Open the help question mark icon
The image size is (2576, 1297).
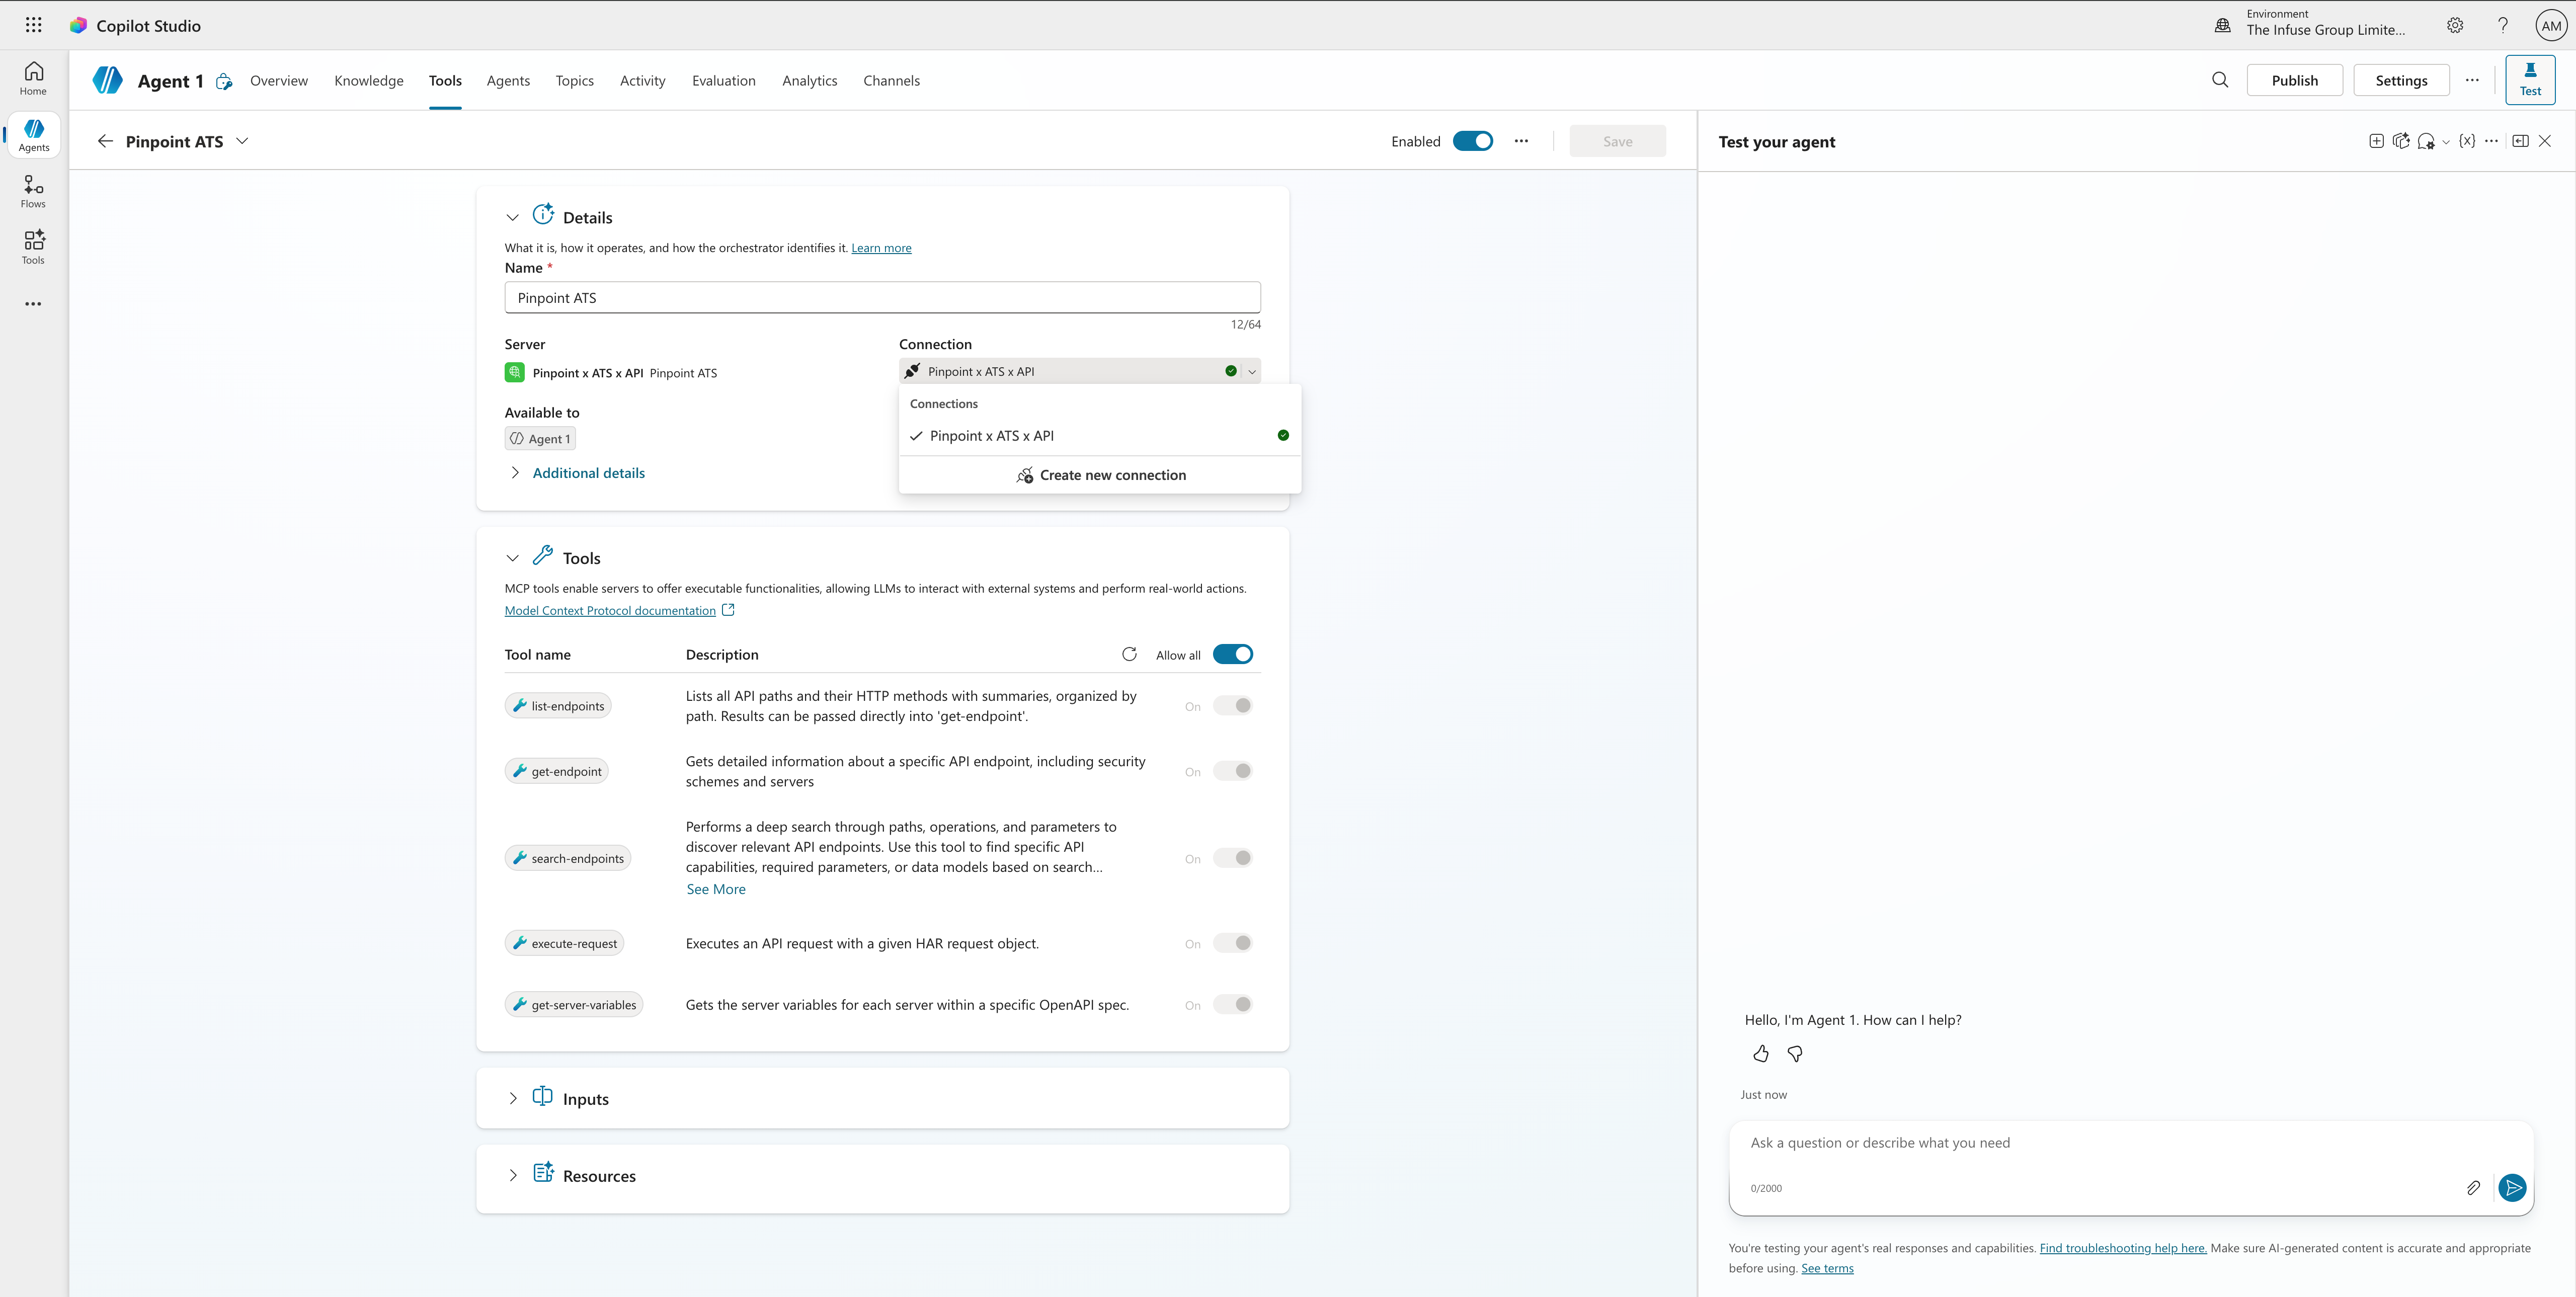click(x=2503, y=25)
